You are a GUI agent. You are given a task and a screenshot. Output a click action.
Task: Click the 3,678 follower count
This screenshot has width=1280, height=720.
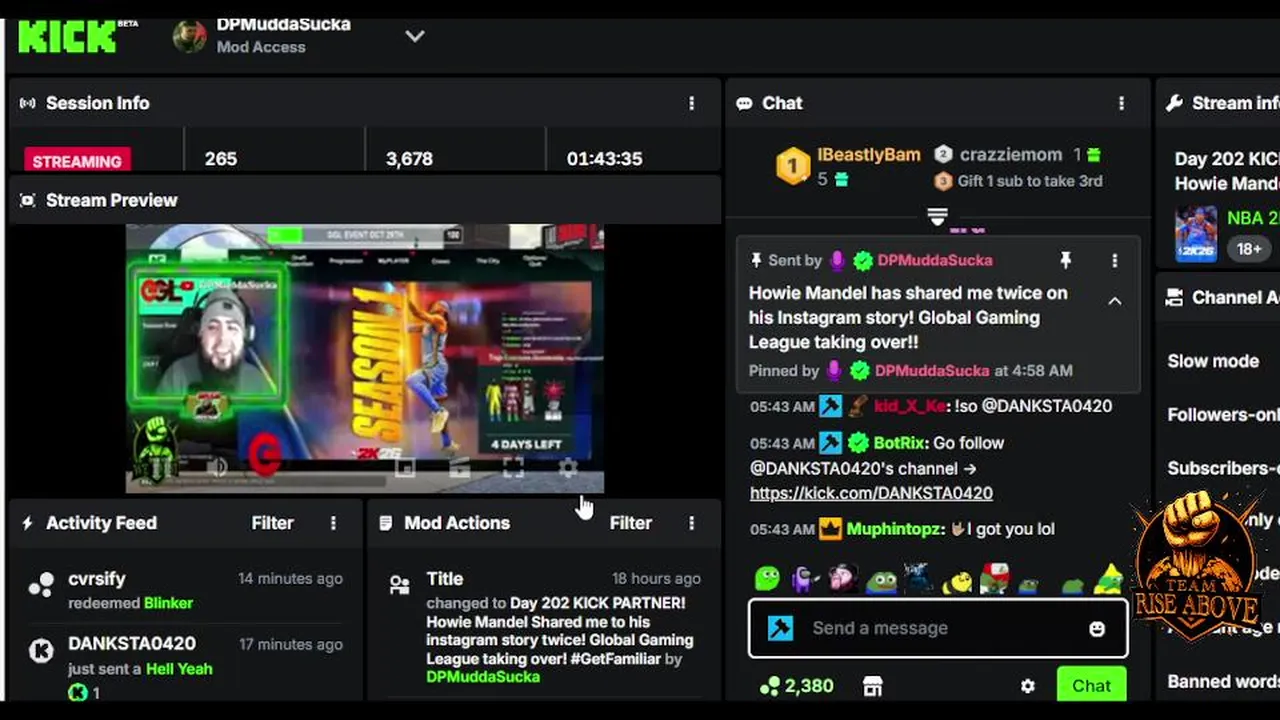coord(409,159)
